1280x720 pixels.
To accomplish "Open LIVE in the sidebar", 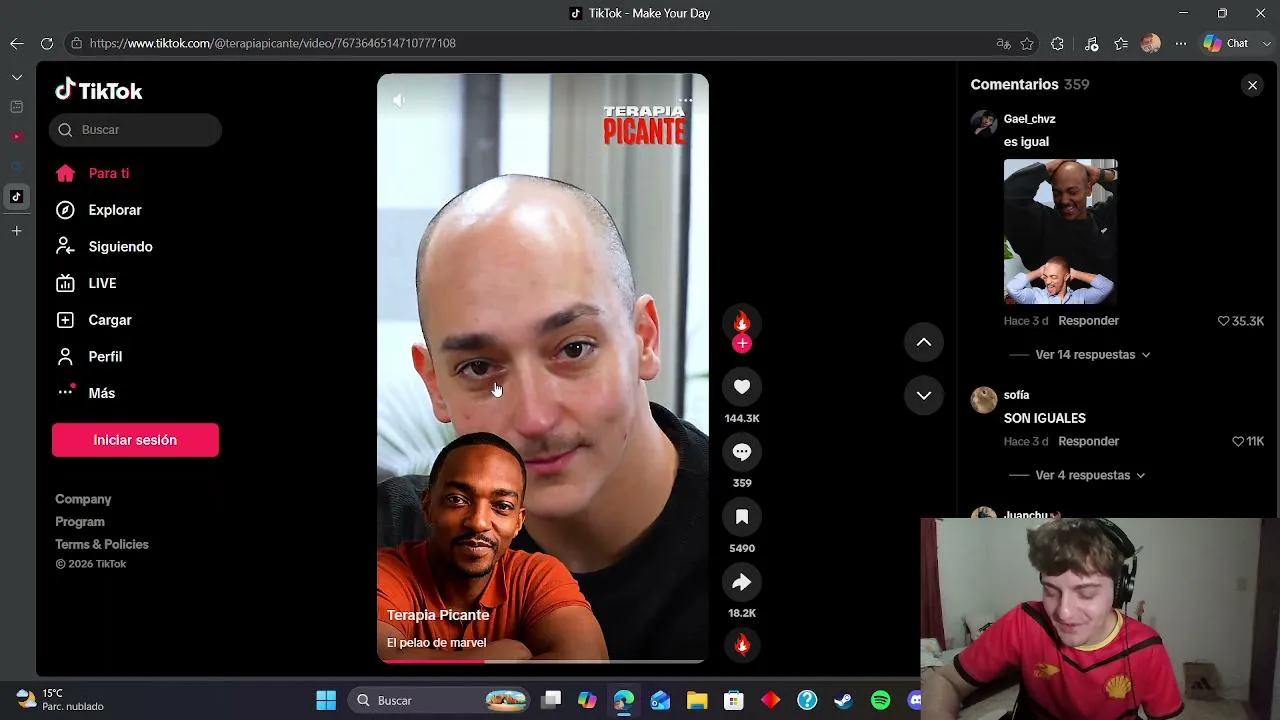I will (102, 283).
